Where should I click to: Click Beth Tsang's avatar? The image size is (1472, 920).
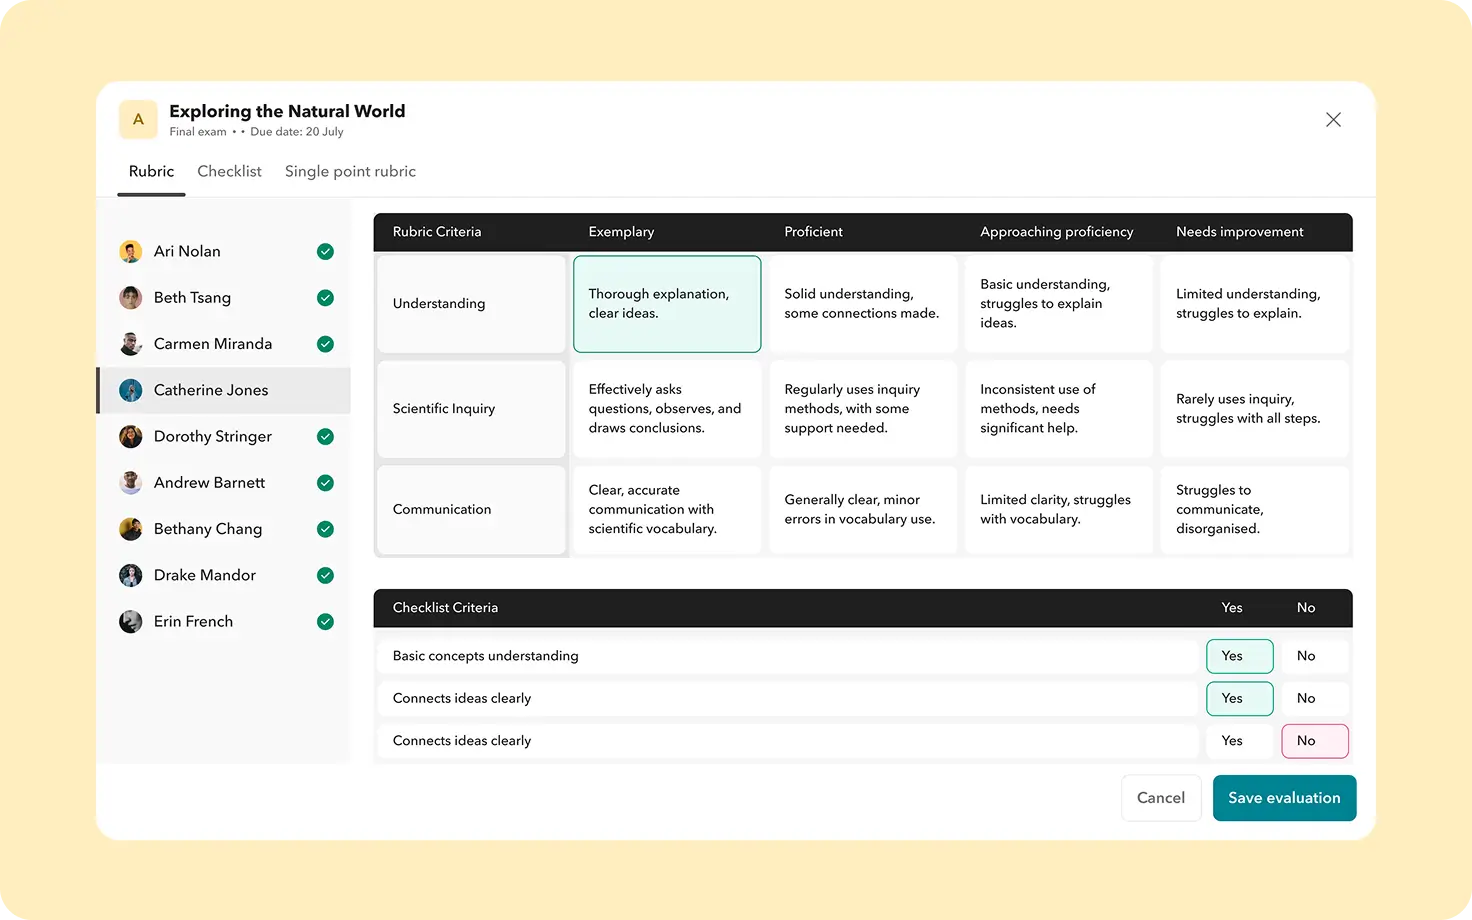[x=131, y=298]
